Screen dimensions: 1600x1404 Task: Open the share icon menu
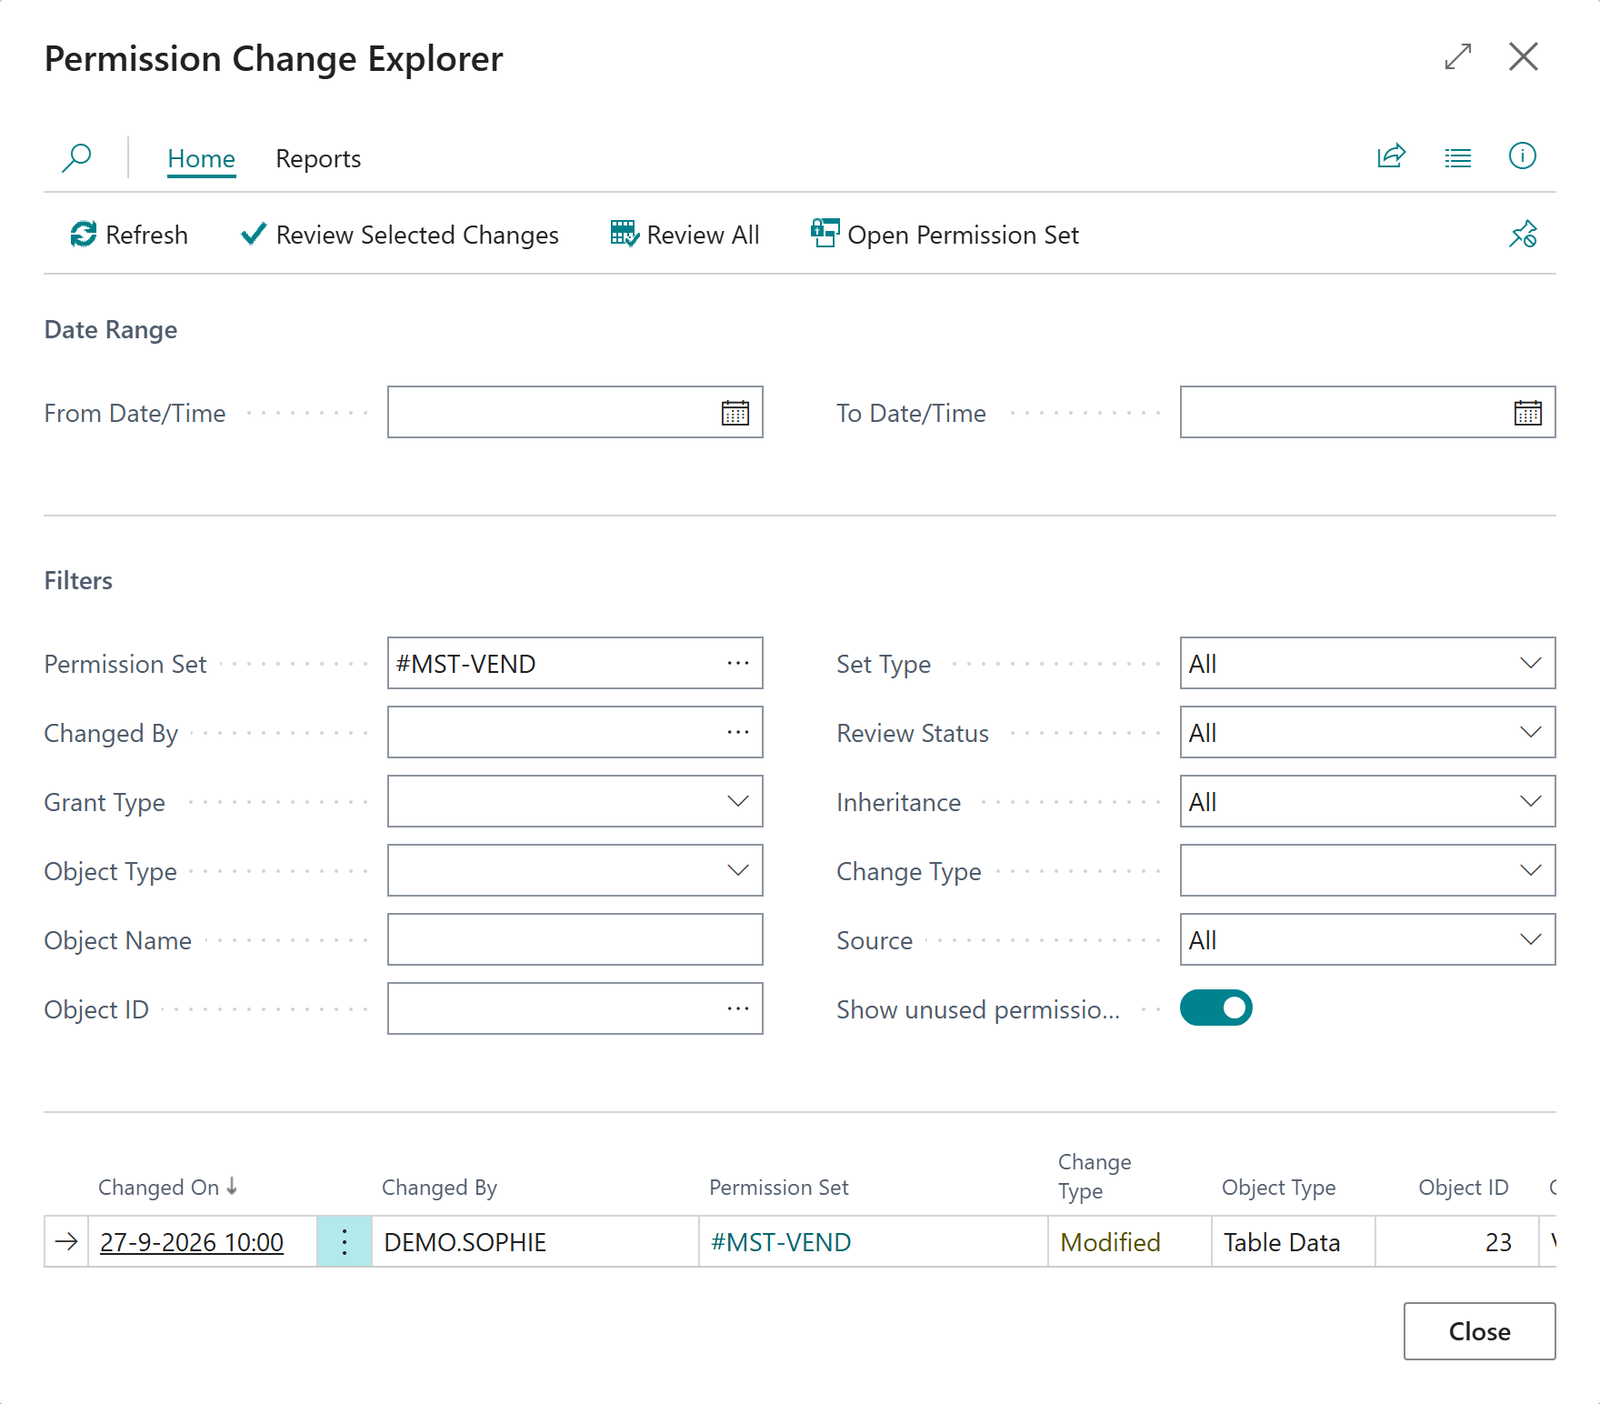[x=1392, y=157]
